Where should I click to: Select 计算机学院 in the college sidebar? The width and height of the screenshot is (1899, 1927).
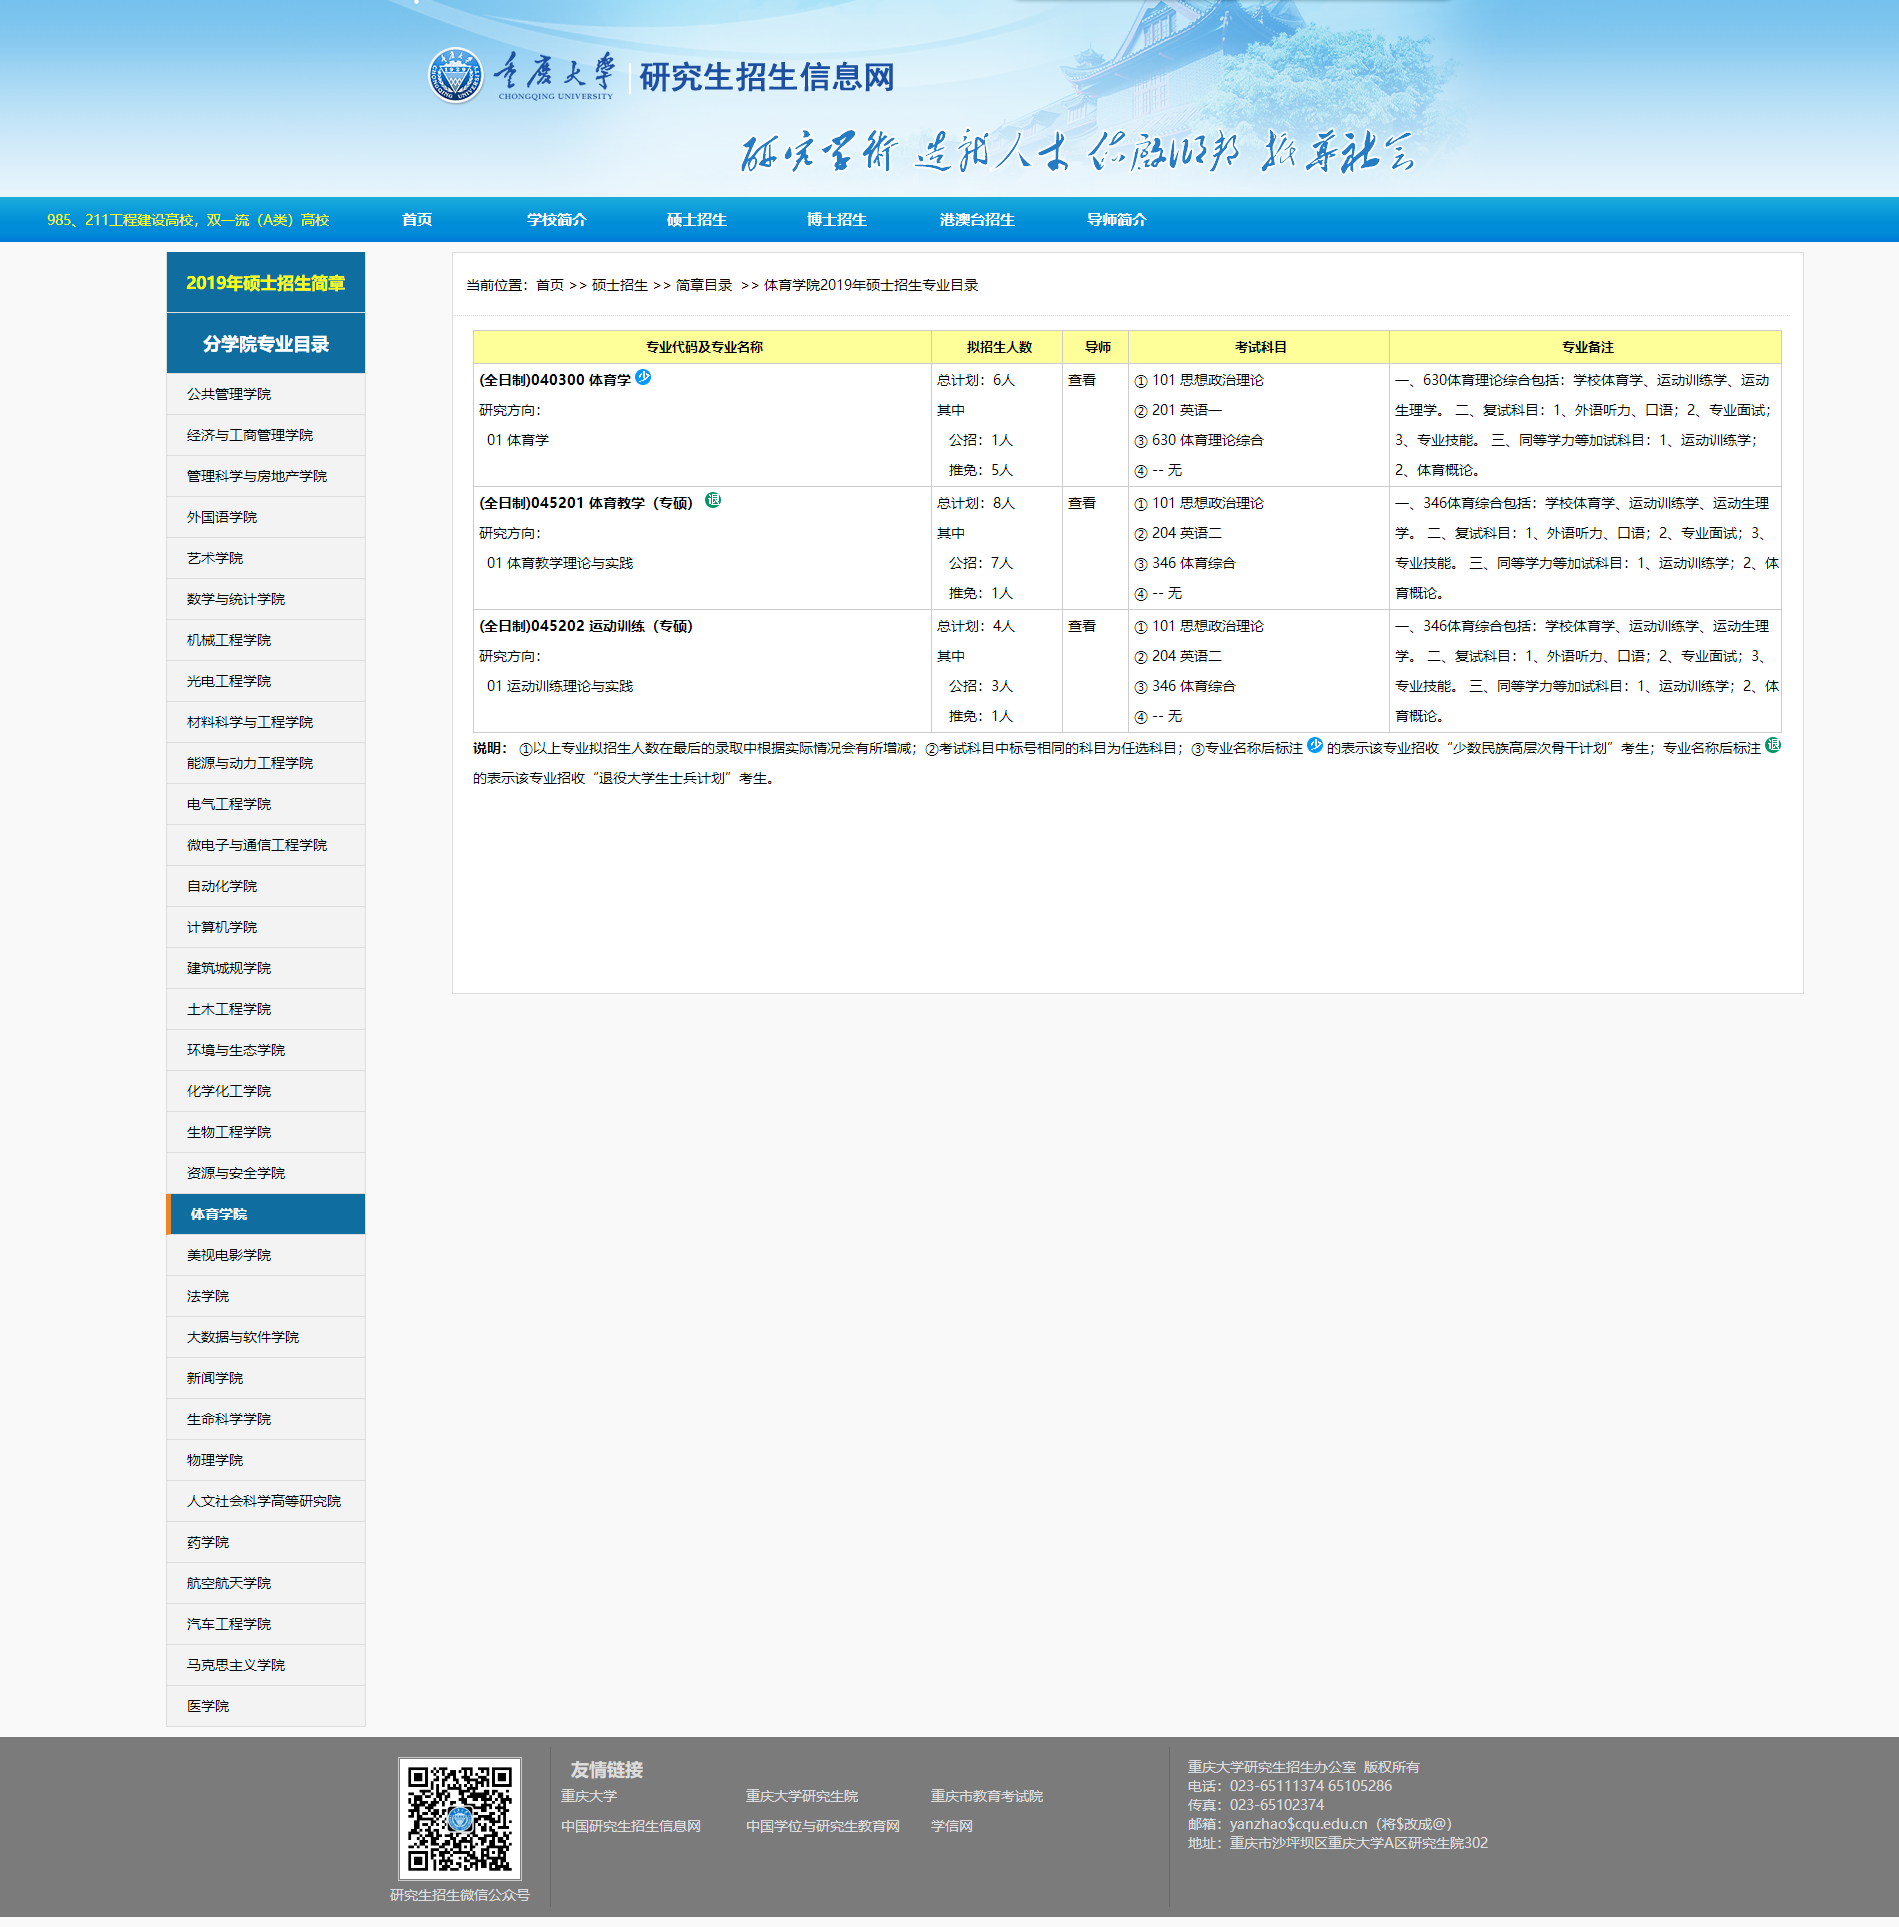[x=222, y=927]
